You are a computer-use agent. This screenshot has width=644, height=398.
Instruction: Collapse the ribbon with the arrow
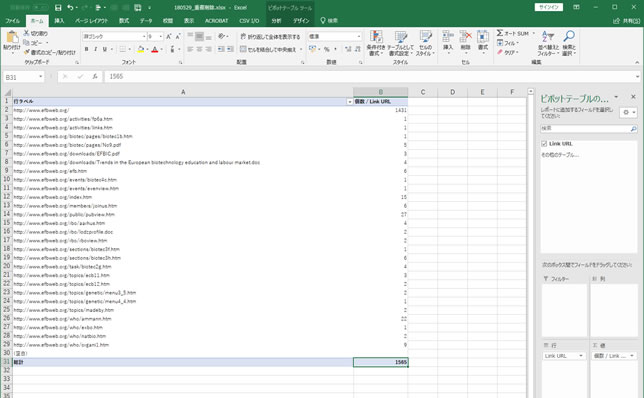(637, 62)
